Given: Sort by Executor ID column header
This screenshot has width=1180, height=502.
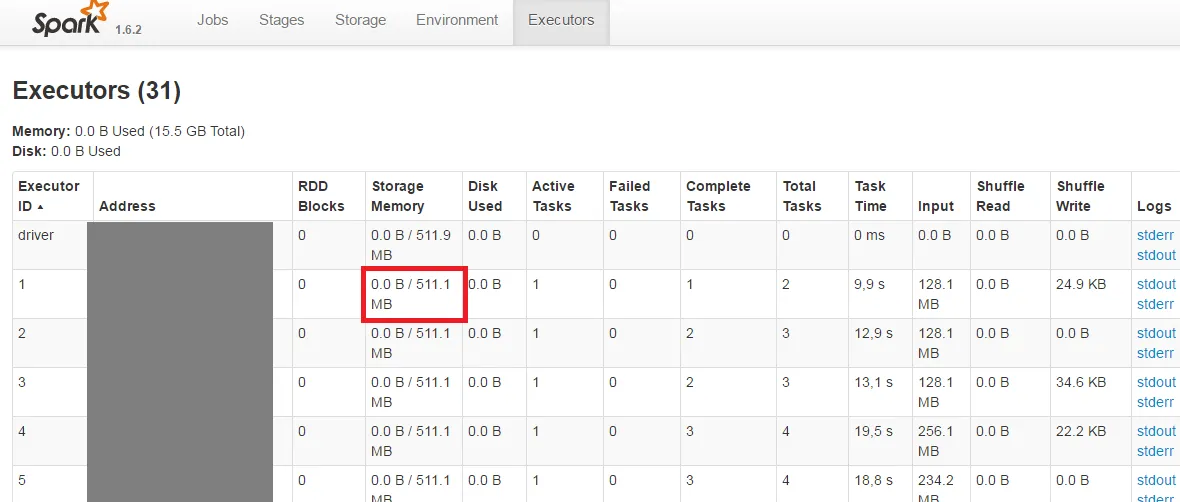Looking at the screenshot, I should pos(49,196).
